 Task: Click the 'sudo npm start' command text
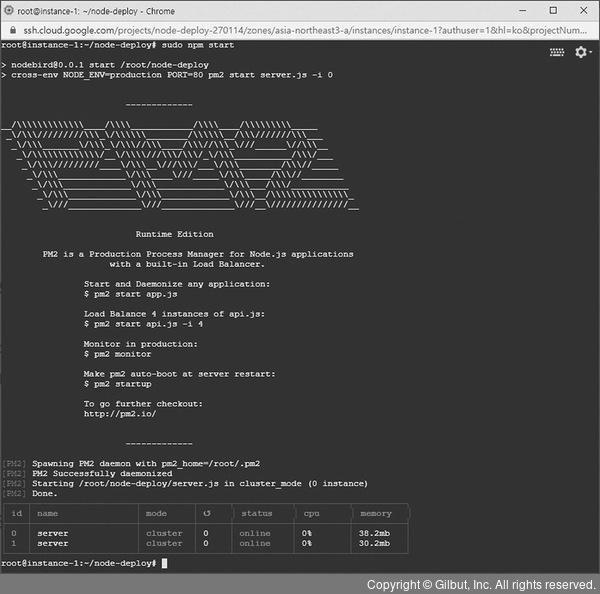click(197, 45)
